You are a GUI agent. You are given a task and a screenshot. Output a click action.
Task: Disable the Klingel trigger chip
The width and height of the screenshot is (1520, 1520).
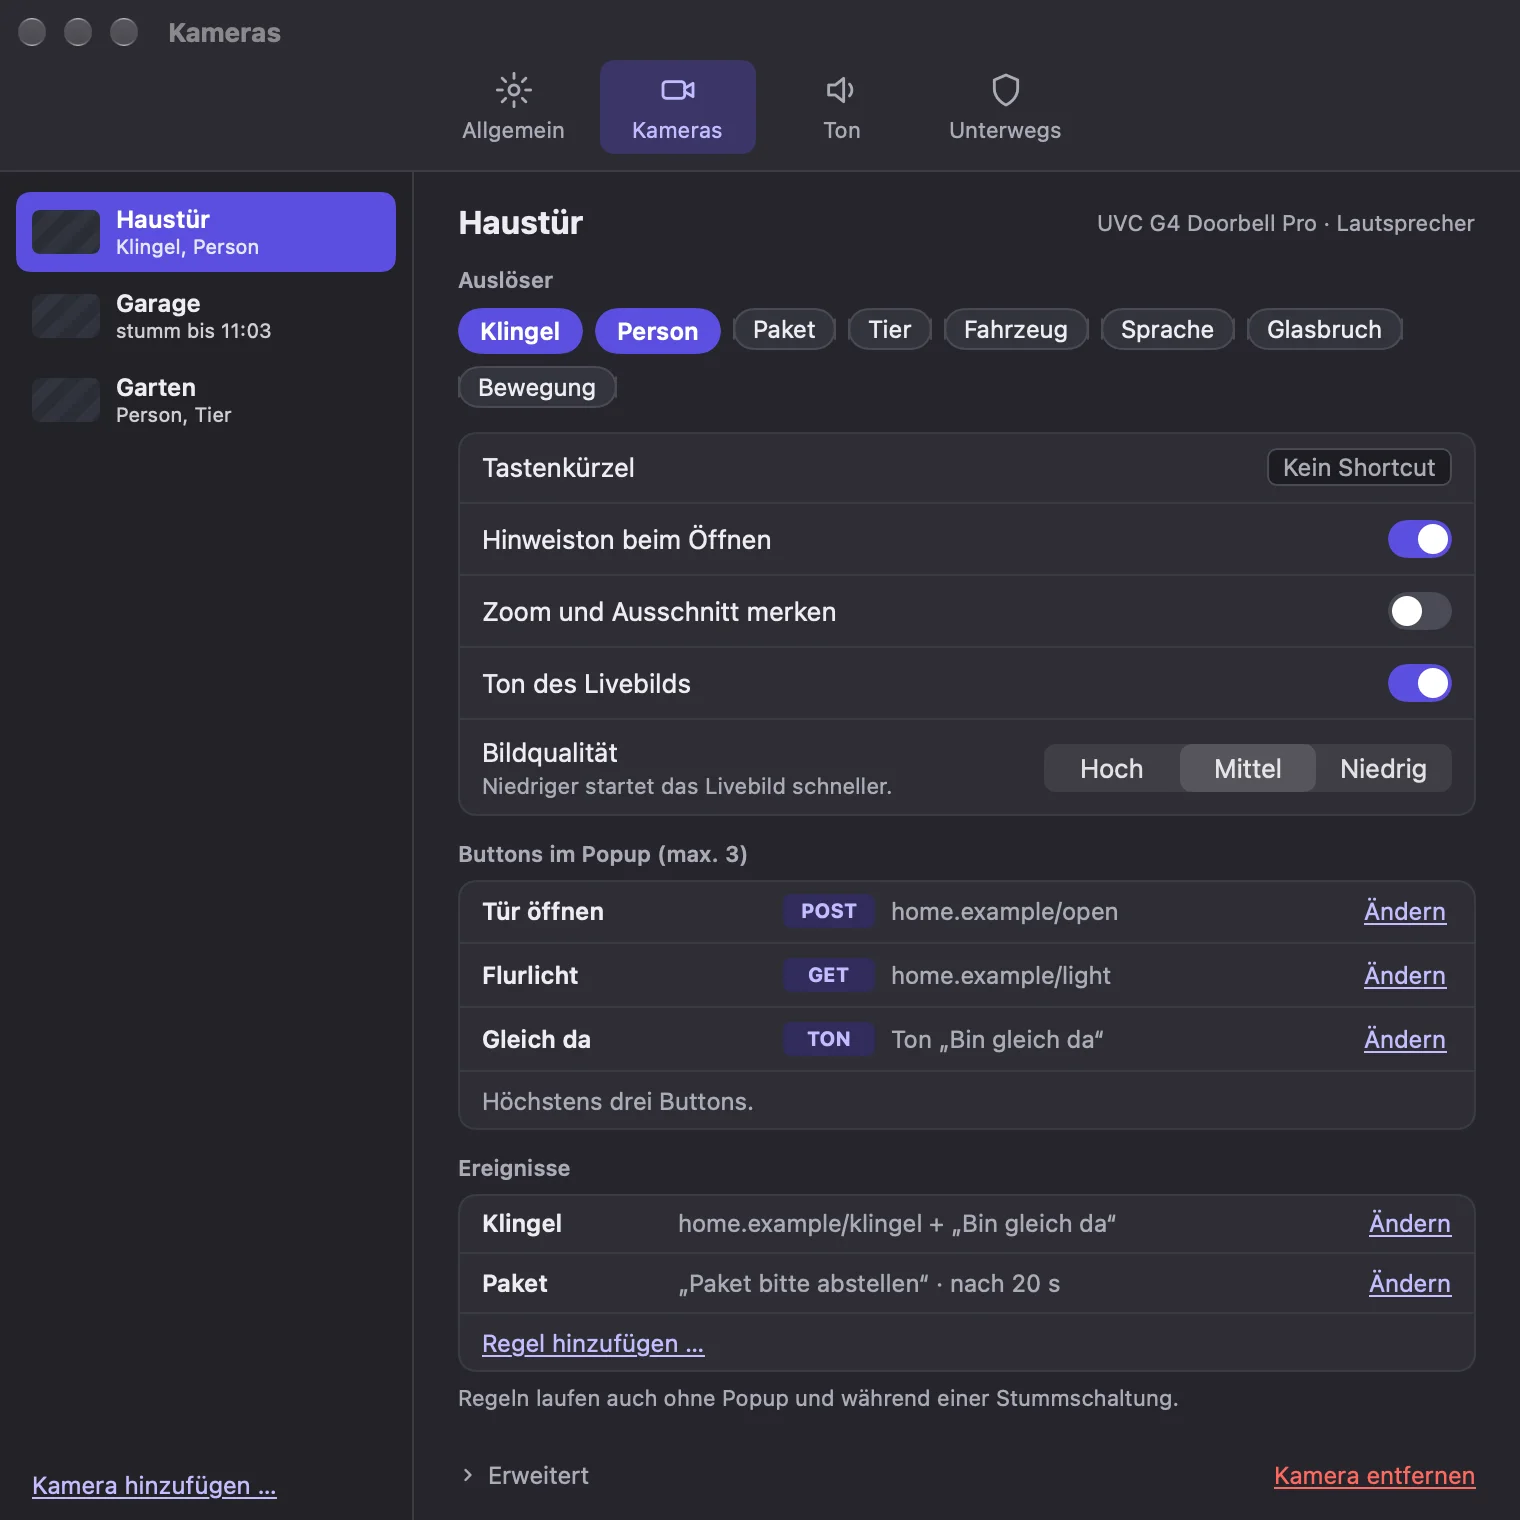520,331
